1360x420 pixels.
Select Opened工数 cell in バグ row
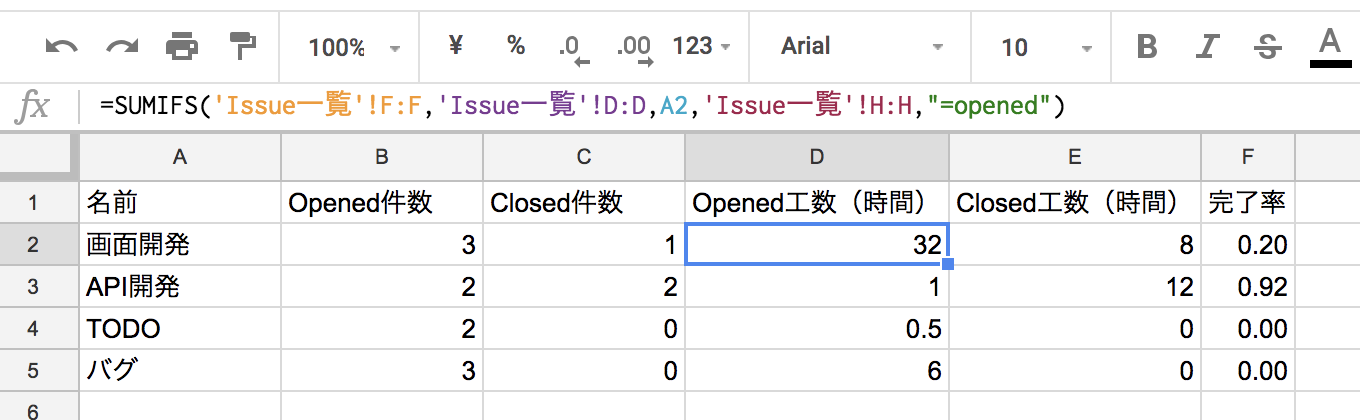[x=817, y=371]
